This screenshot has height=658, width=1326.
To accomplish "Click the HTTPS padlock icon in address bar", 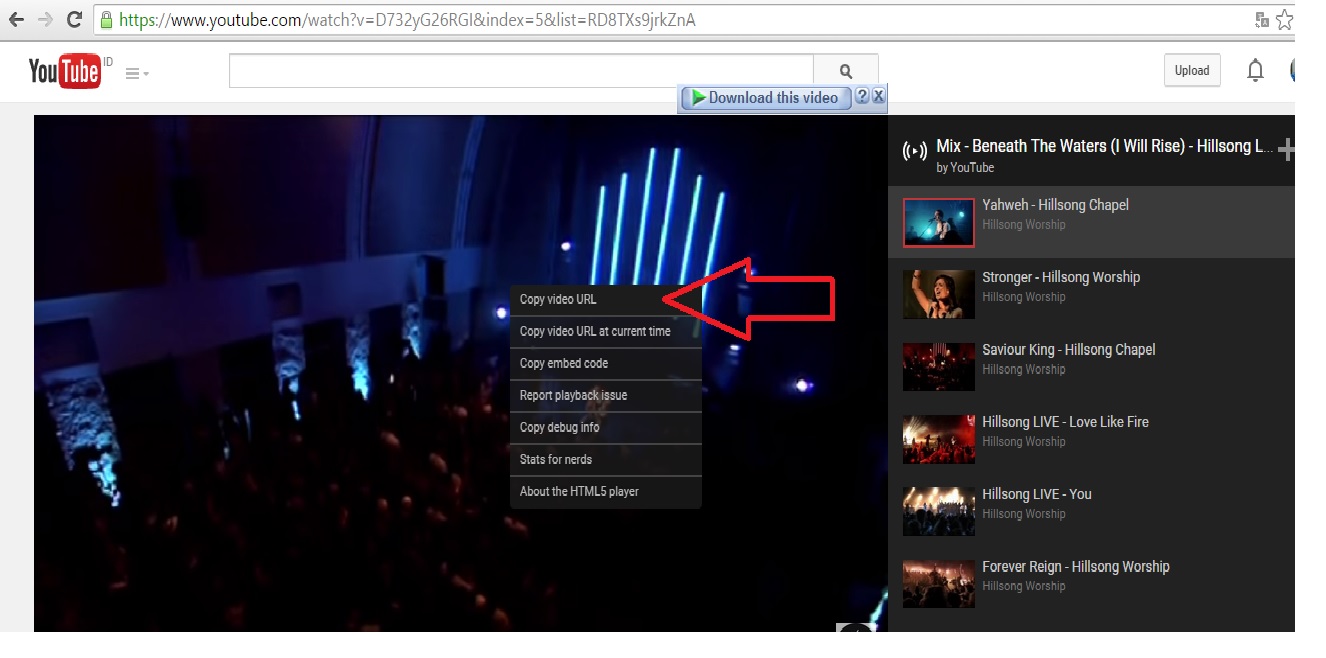I will 108,19.
